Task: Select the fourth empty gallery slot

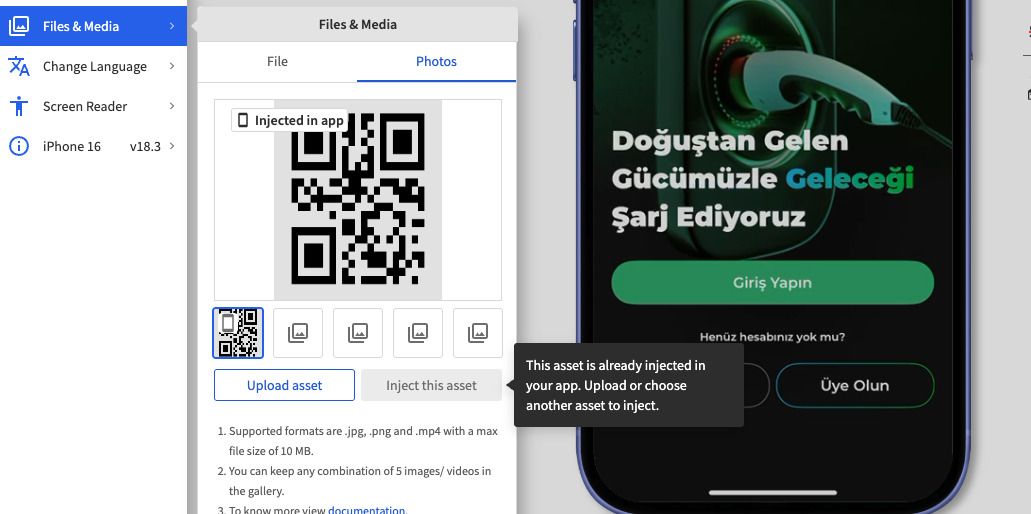Action: [x=418, y=333]
